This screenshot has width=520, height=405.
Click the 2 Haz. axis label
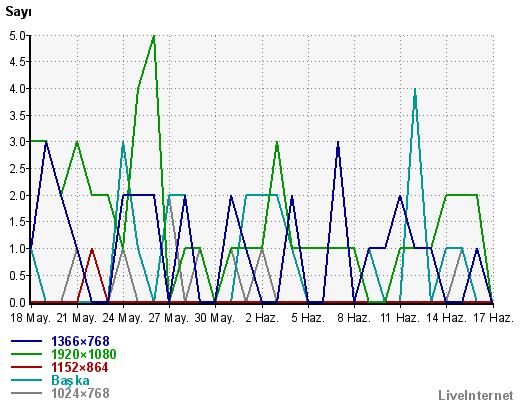pos(262,318)
